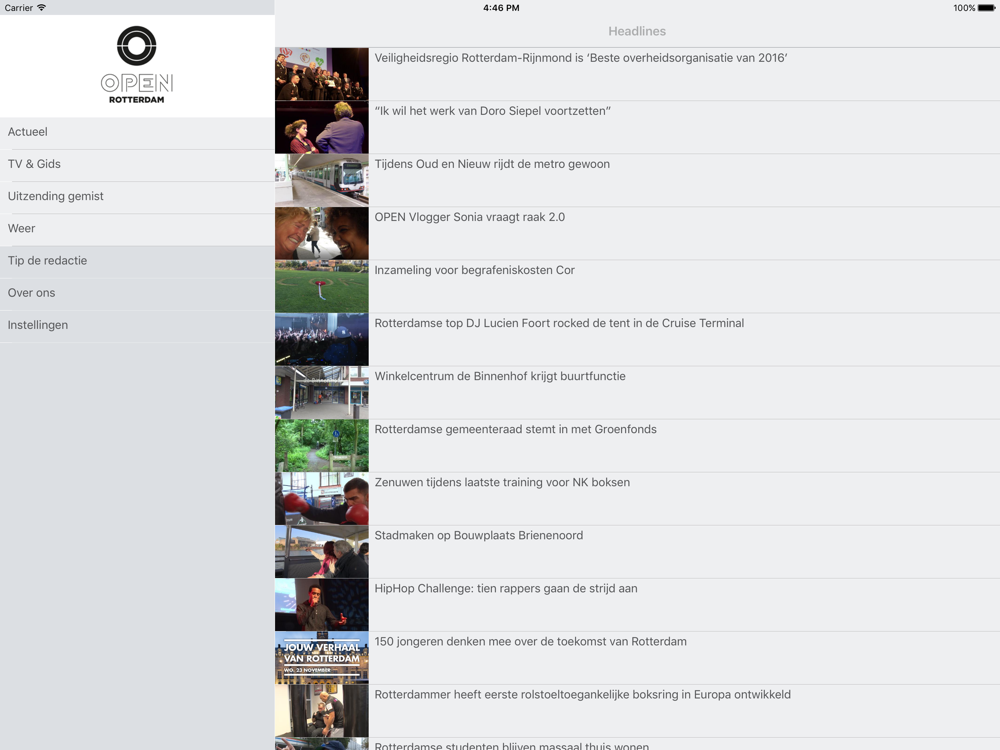Open the rapper on stage thumbnail

coord(321,605)
